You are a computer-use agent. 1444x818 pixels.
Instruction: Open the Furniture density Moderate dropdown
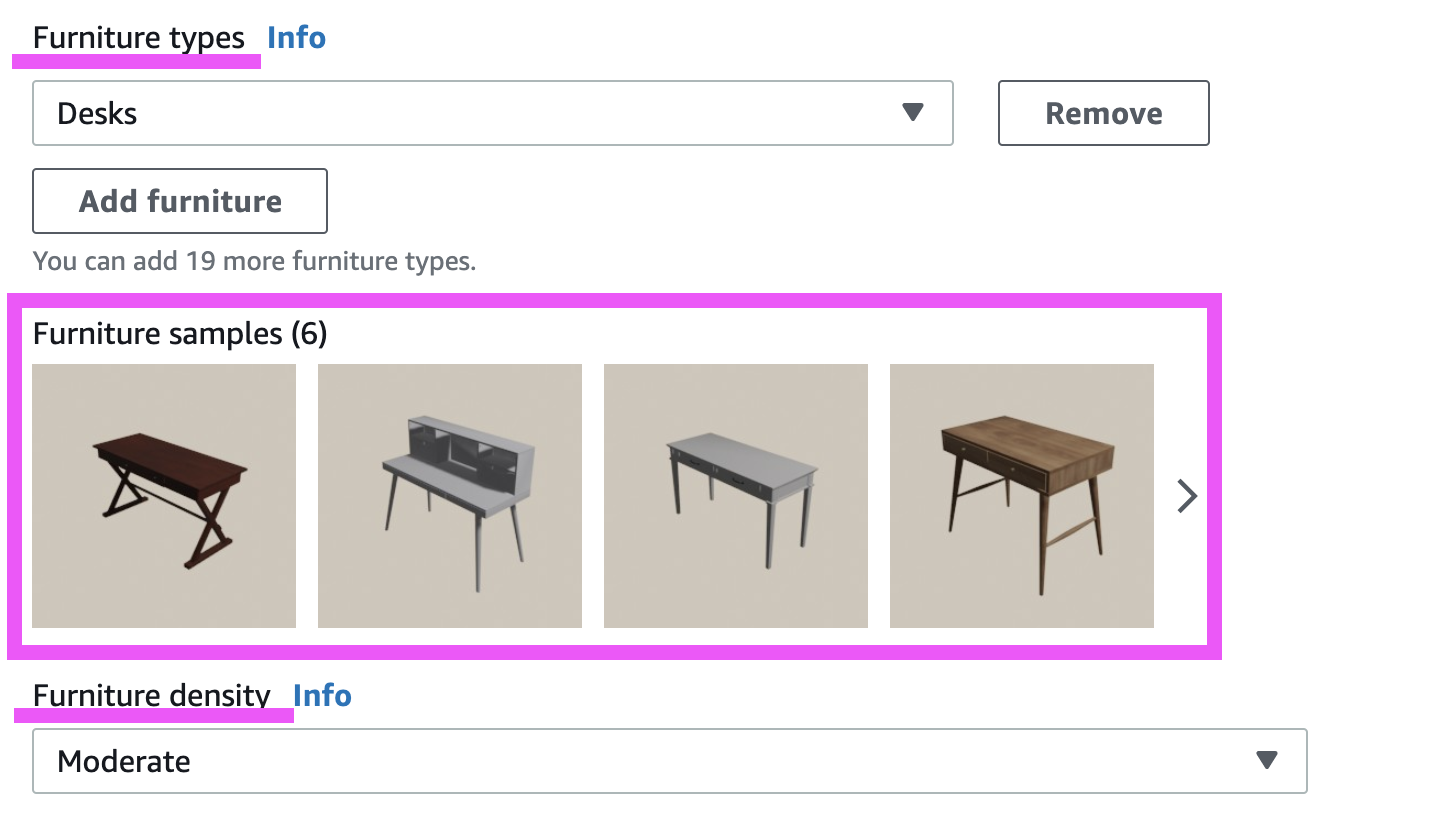pyautogui.click(x=670, y=761)
